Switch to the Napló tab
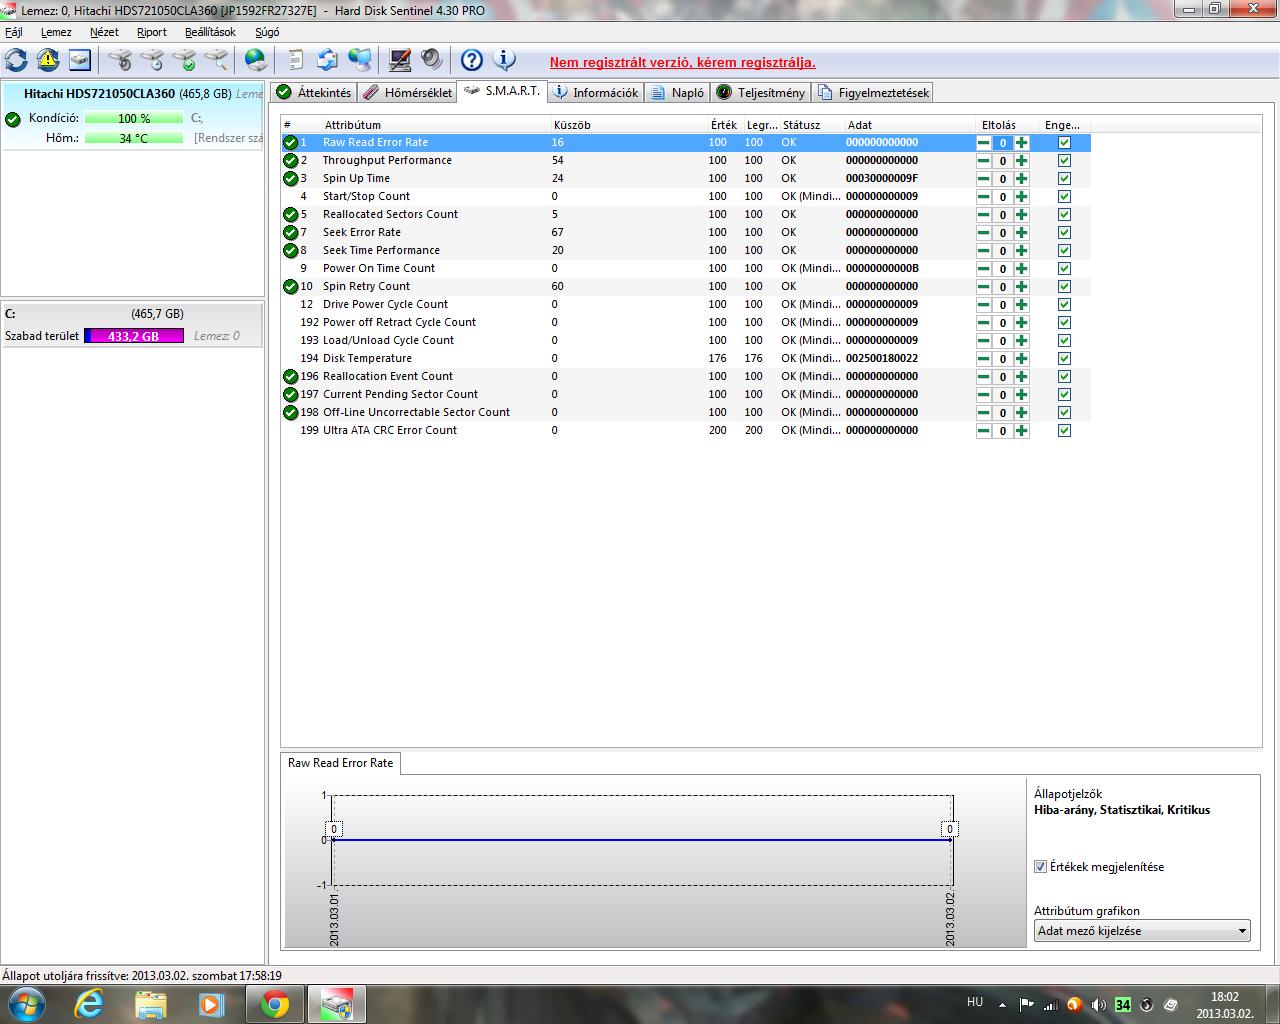 (678, 93)
